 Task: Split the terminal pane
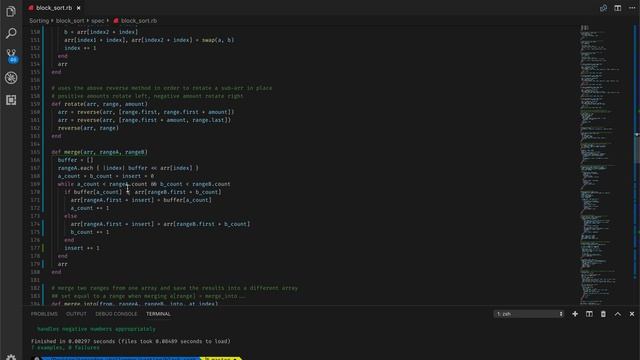pos(589,314)
